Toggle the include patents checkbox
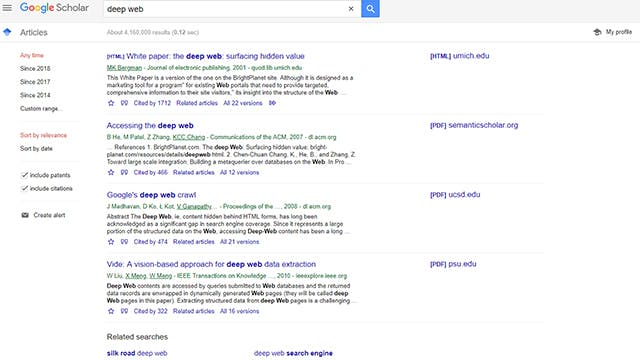 (x=24, y=175)
